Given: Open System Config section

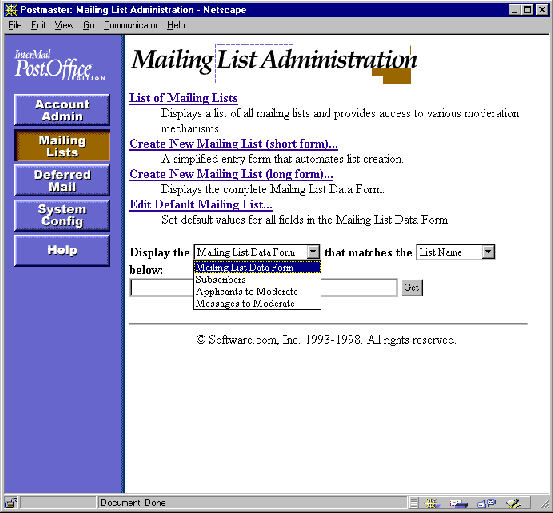Looking at the screenshot, I should [62, 215].
